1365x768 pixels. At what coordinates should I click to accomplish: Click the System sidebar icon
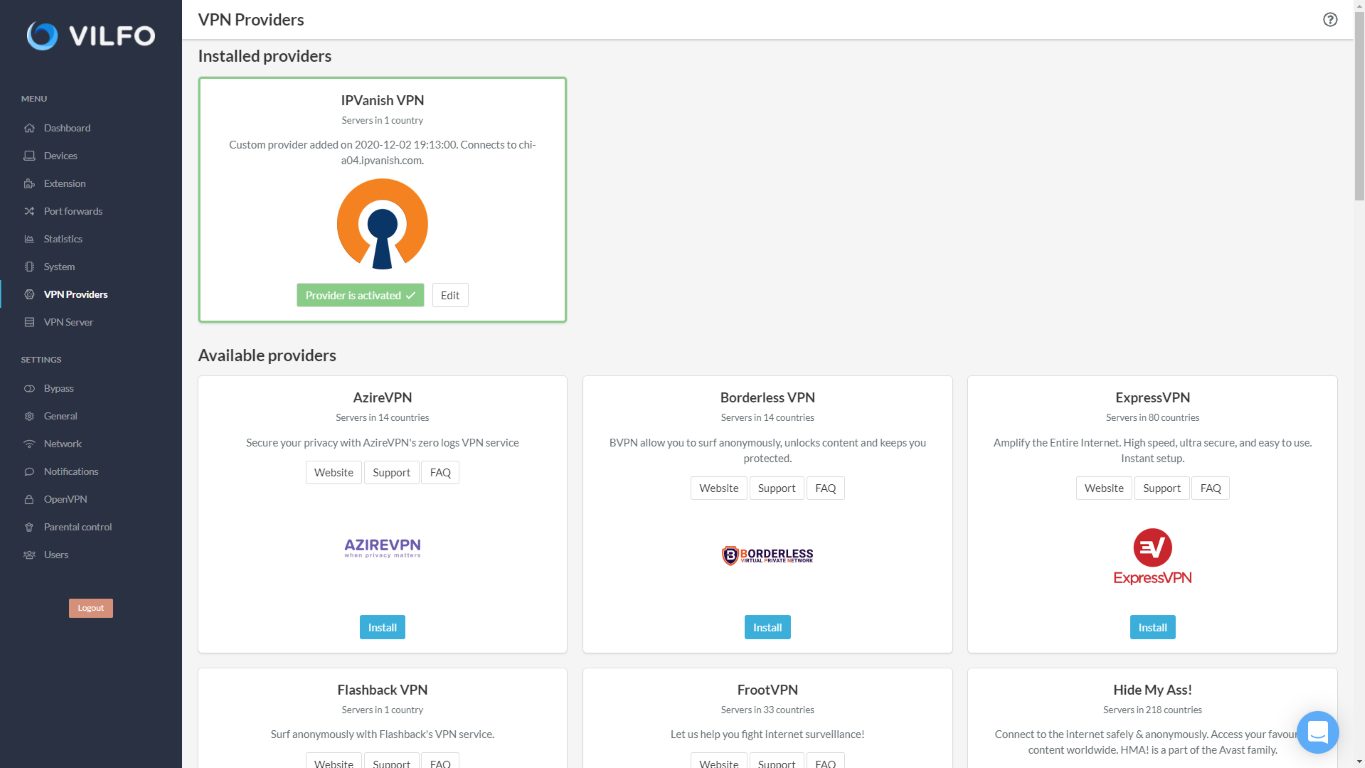30,267
